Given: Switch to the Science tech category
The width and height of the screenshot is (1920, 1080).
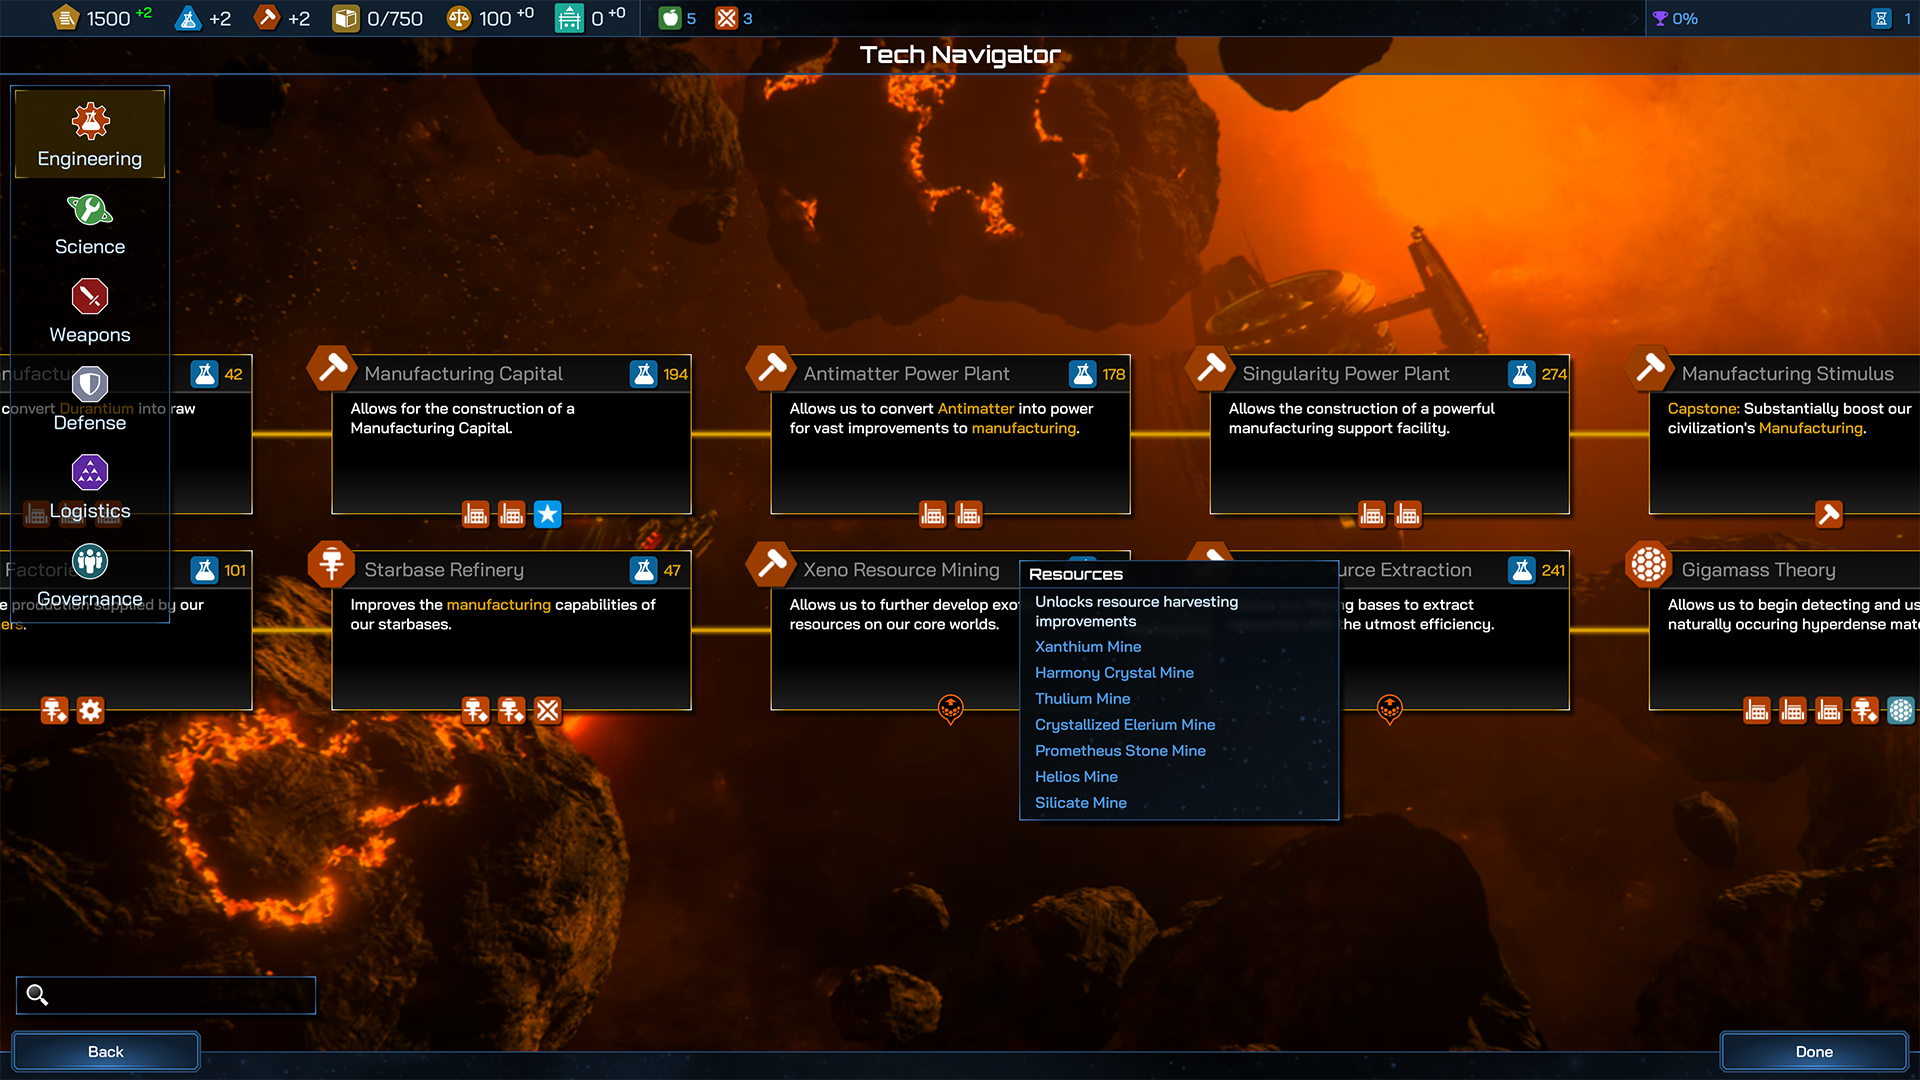Looking at the screenshot, I should click(x=90, y=224).
